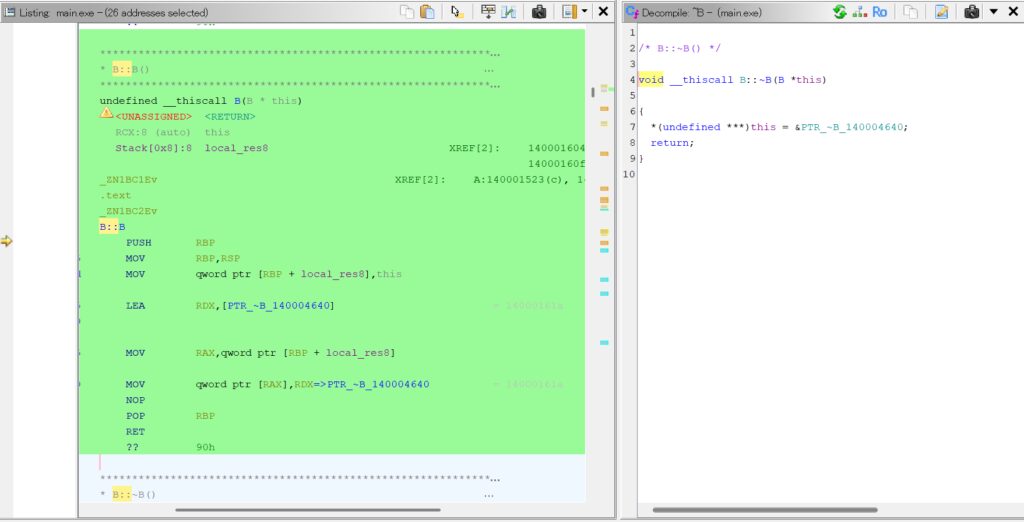
Task: Click the horizontal scrollbar under Listing
Action: point(308,510)
